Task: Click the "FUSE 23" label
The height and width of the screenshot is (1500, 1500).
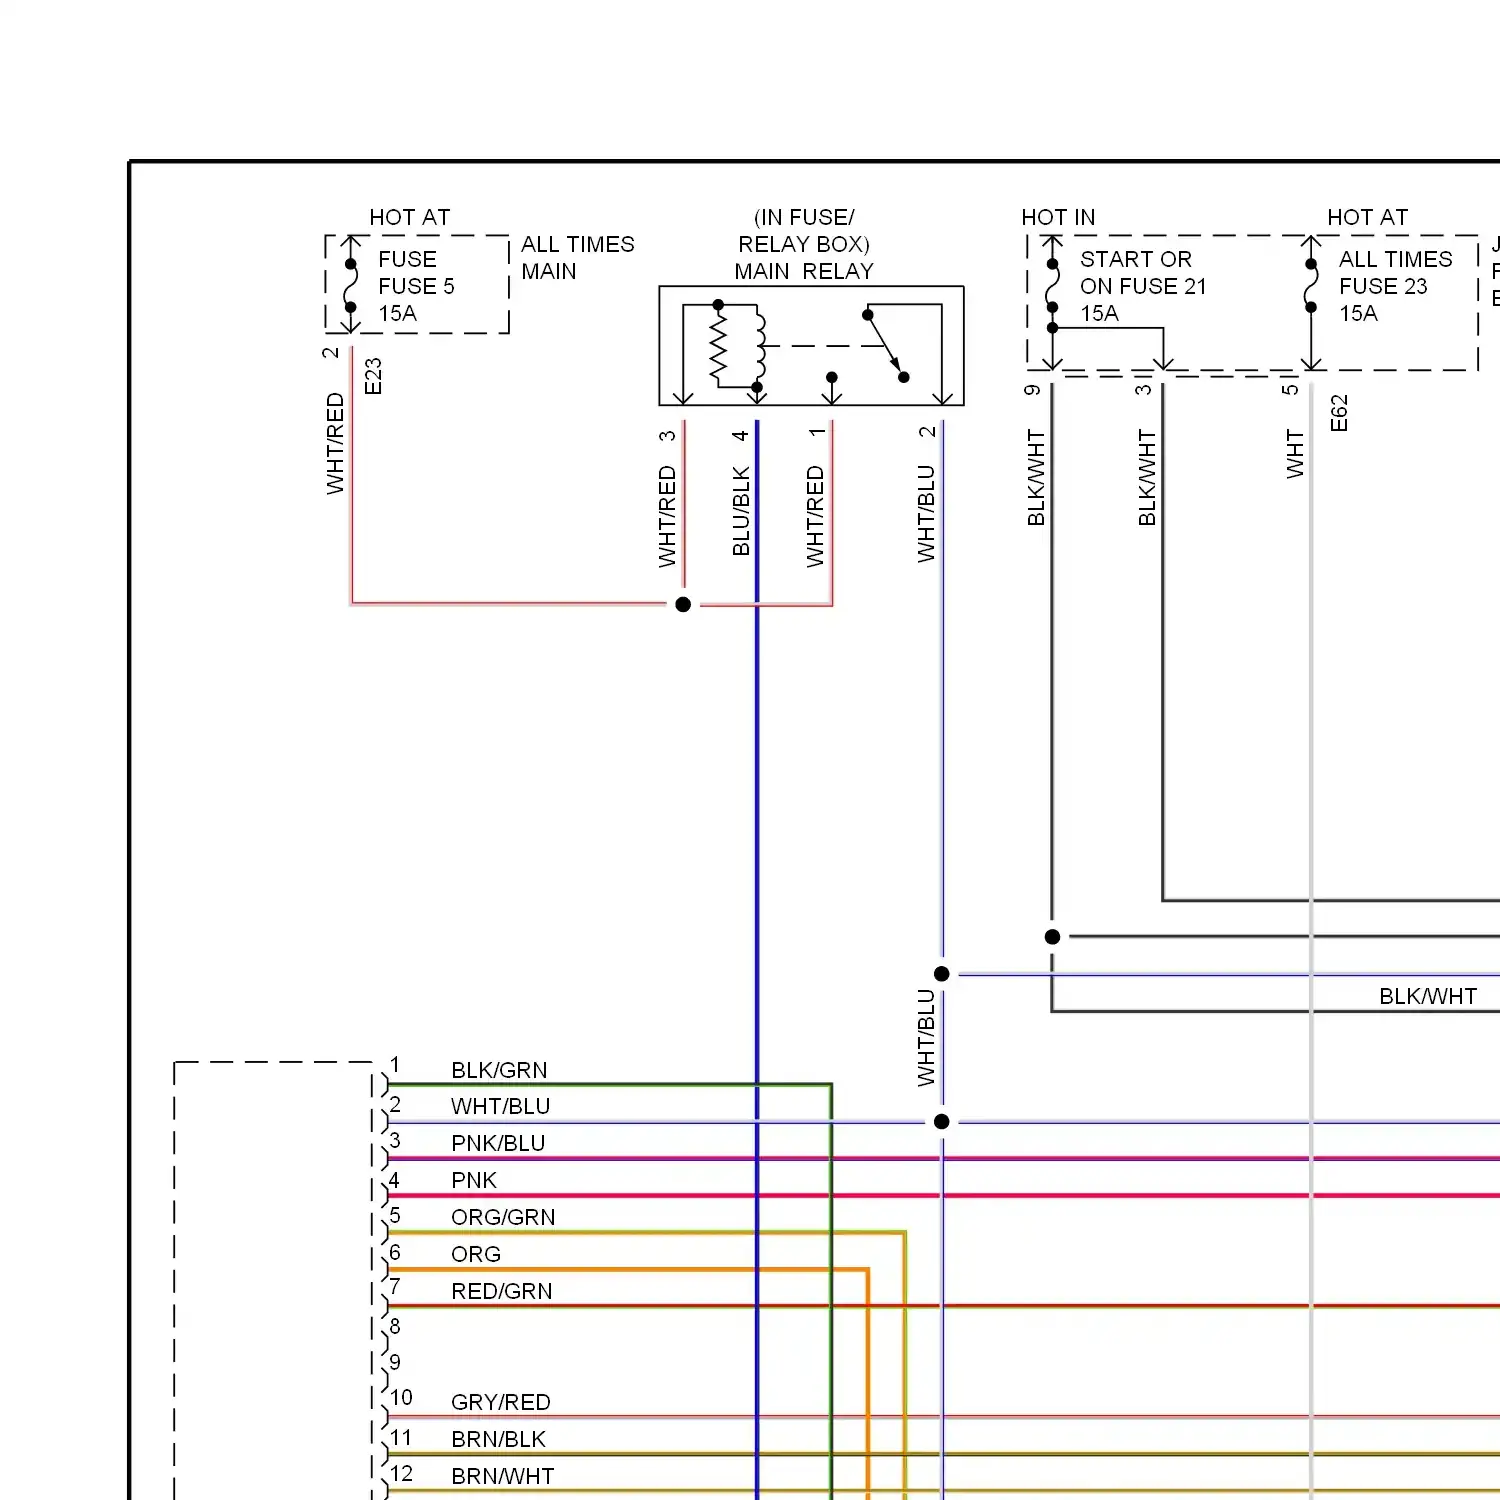Action: (x=1383, y=286)
